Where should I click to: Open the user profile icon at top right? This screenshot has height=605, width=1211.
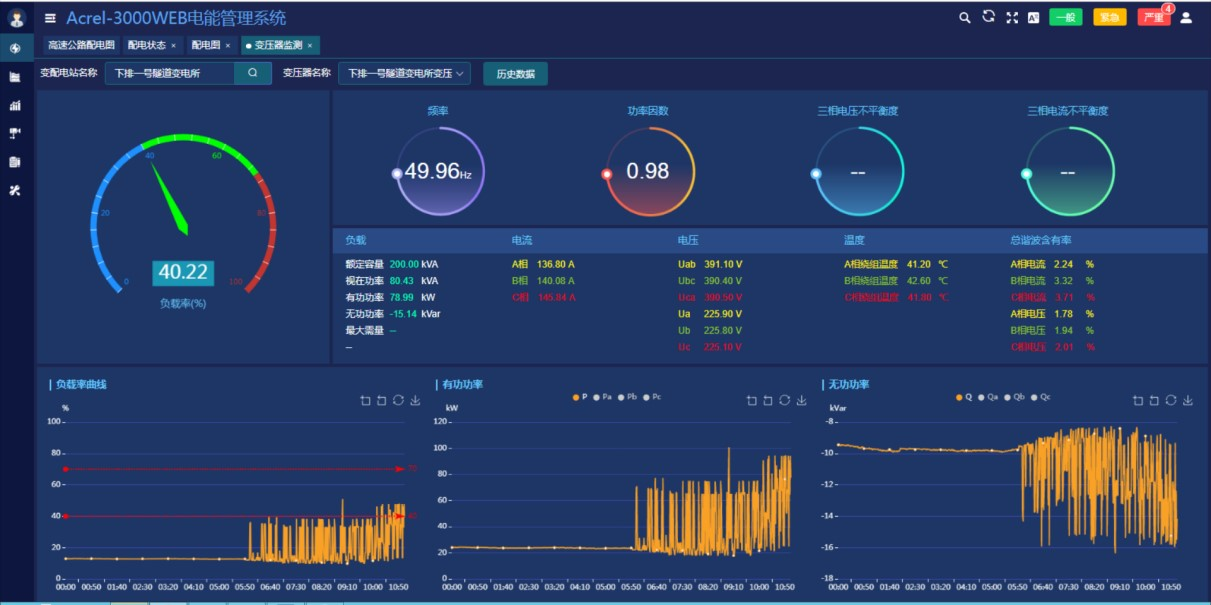[1186, 18]
